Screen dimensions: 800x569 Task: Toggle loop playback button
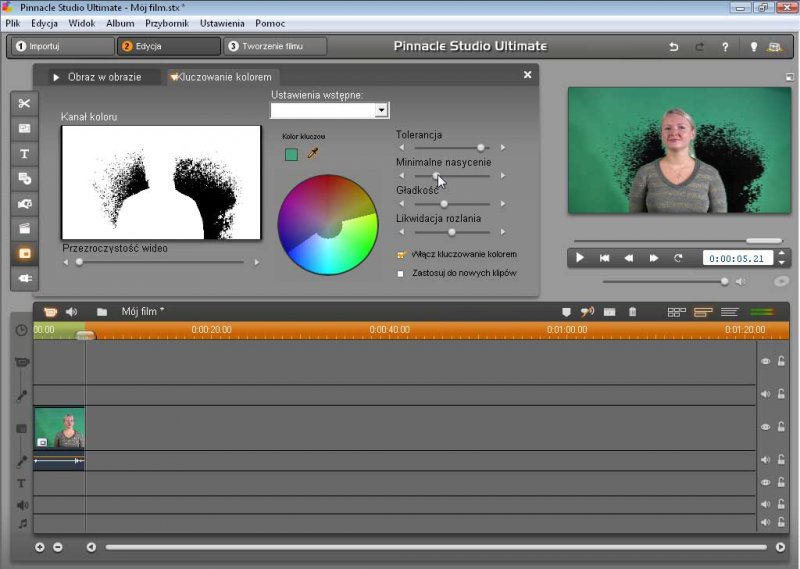tap(678, 258)
